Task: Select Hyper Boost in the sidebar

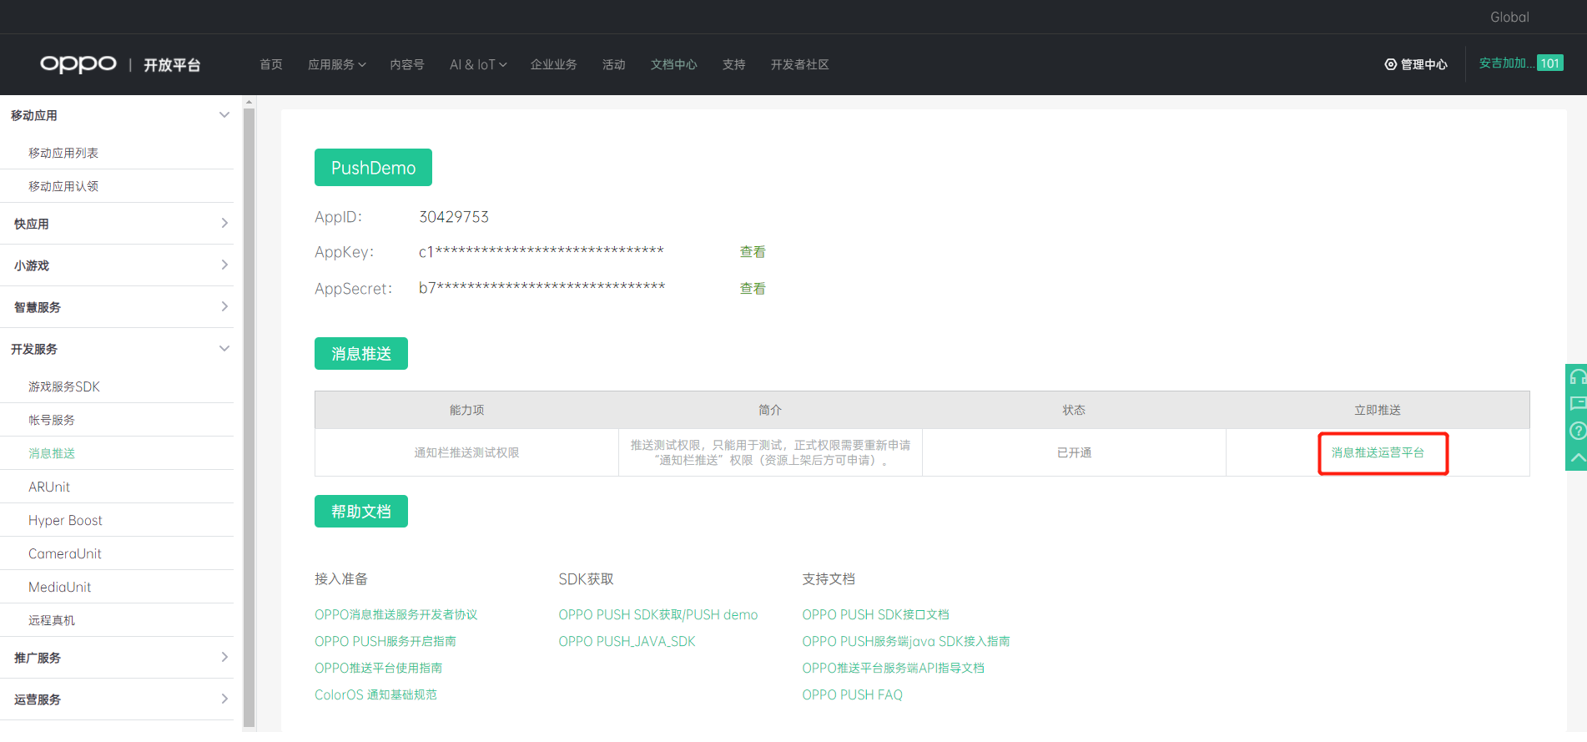Action: point(65,520)
